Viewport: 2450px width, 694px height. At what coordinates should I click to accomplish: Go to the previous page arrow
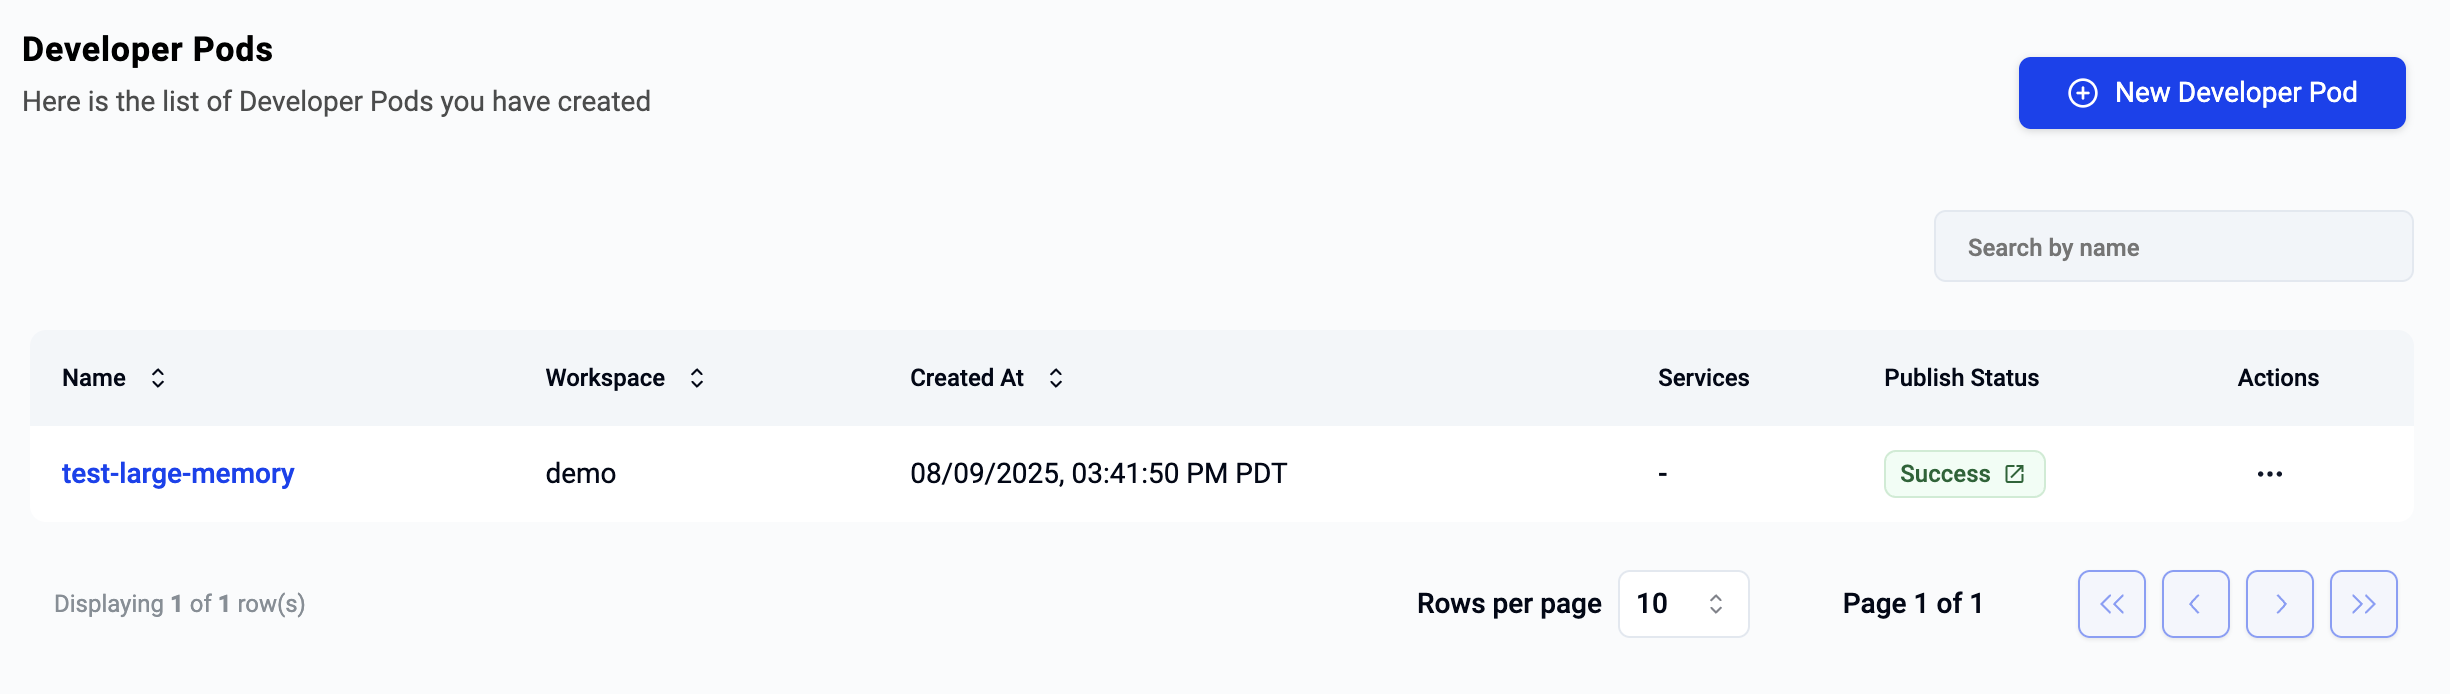point(2196,604)
